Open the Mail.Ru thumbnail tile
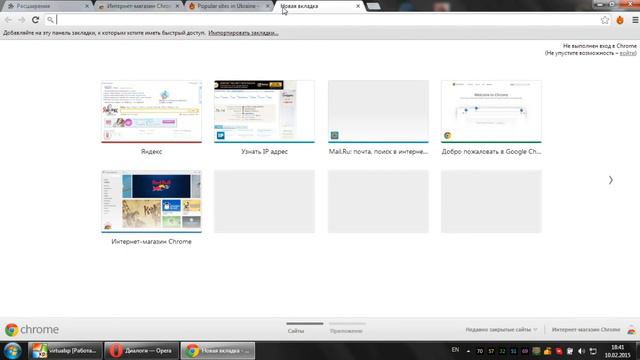Viewport: 640px width, 360px height. tap(378, 111)
